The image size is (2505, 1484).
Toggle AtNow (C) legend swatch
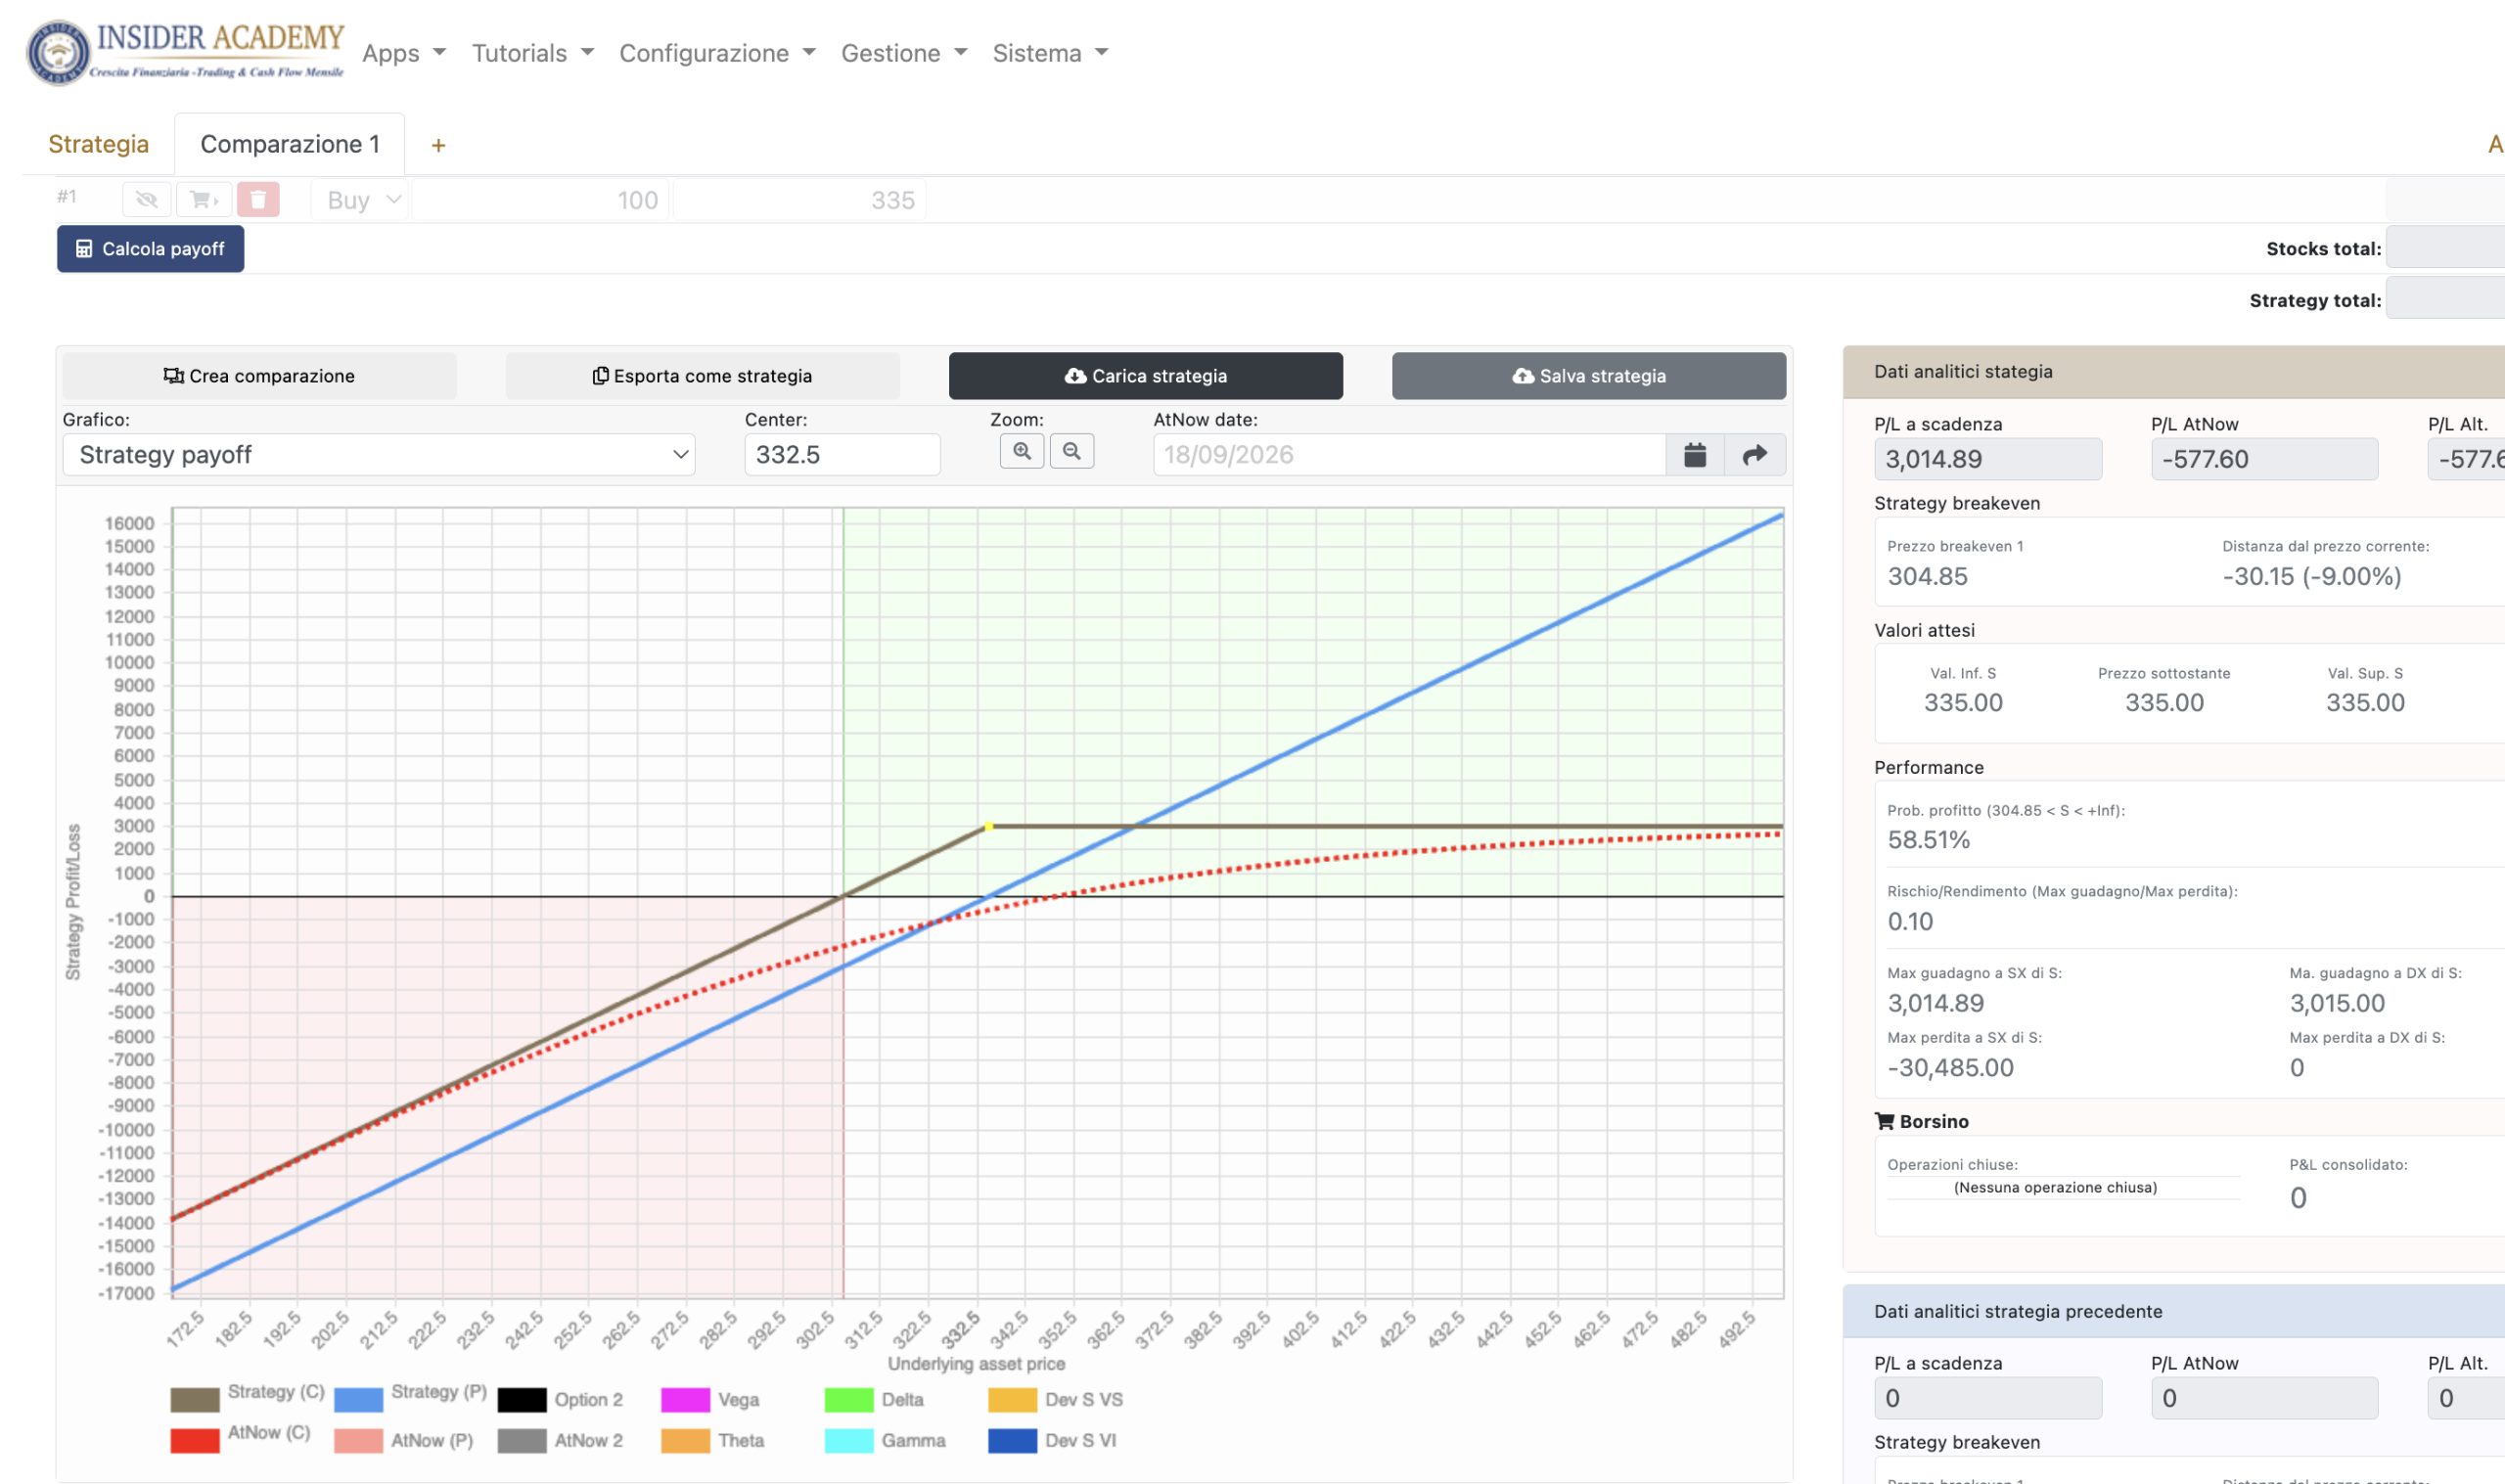pyautogui.click(x=195, y=1440)
